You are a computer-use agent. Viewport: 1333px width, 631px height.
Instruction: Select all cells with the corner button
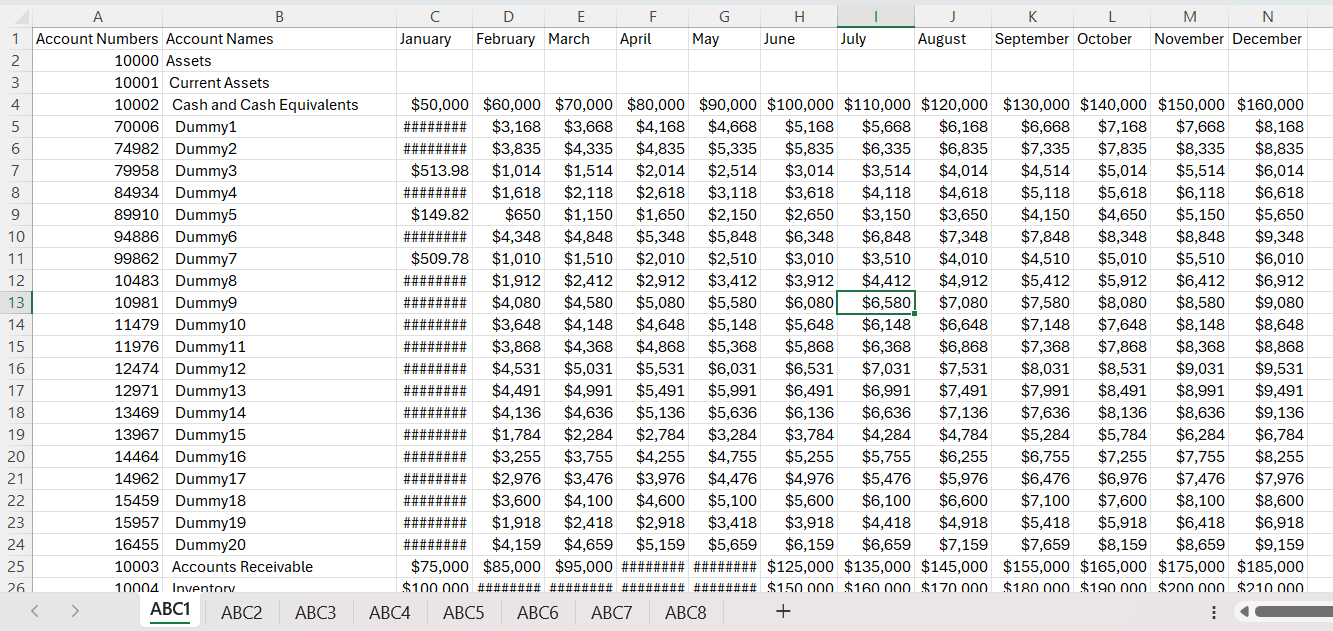tap(21, 17)
